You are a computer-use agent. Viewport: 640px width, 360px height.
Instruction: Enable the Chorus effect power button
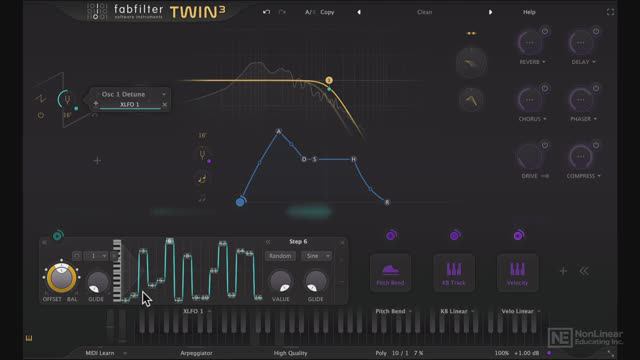545,88
